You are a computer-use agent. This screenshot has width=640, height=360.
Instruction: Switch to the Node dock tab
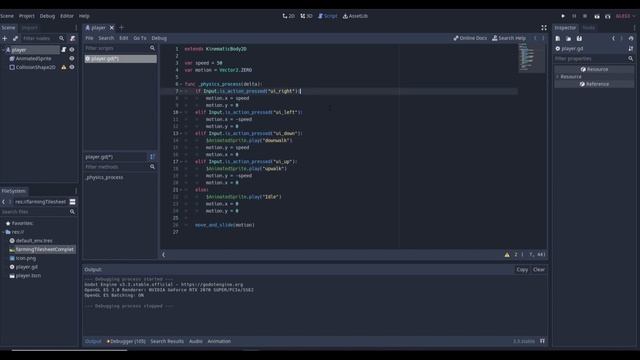tap(589, 28)
